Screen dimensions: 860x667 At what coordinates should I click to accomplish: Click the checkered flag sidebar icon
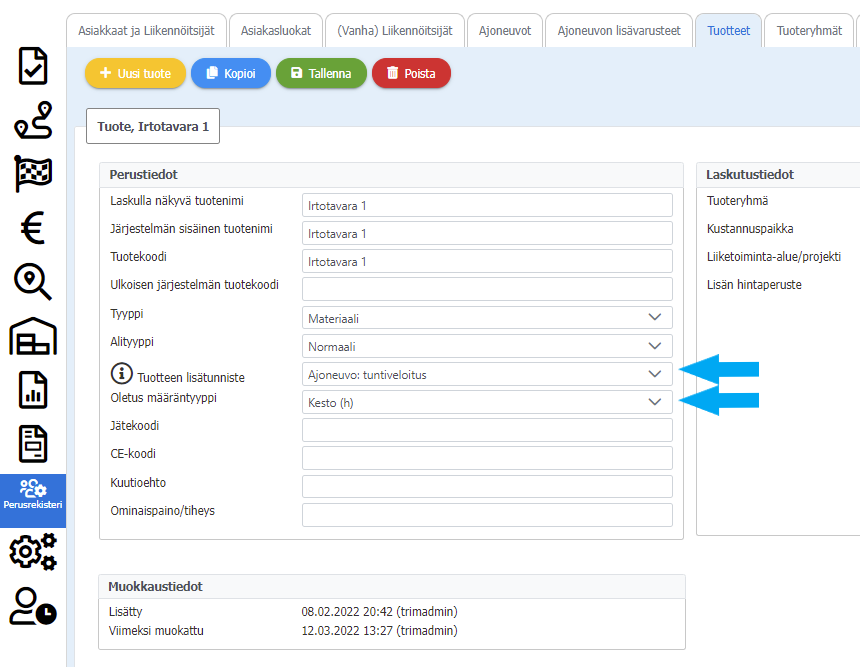tap(33, 174)
